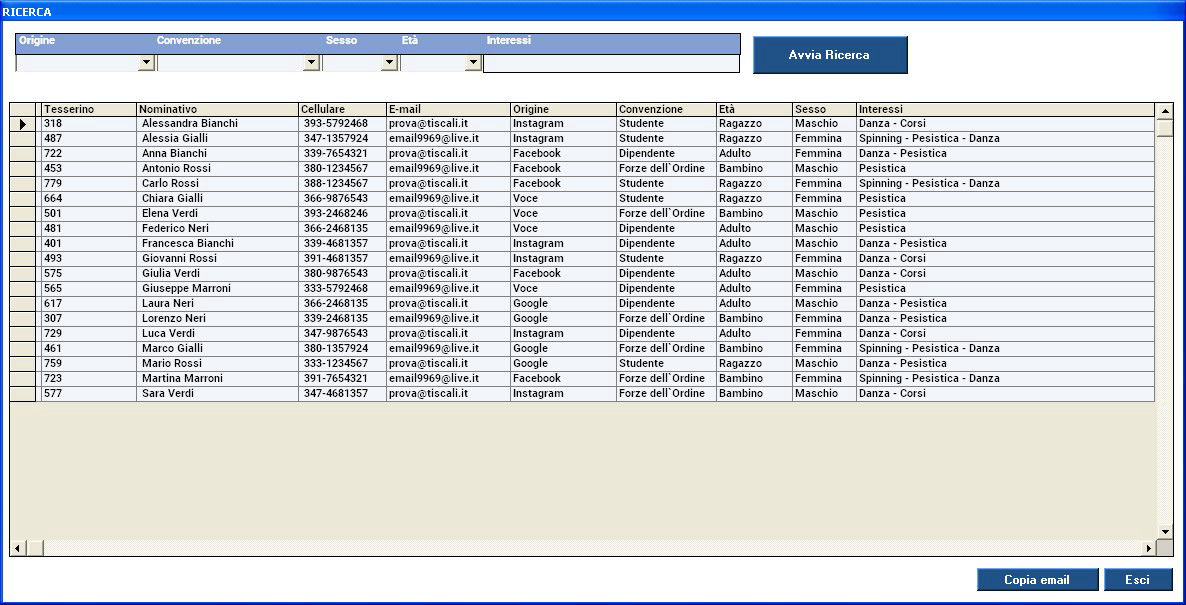Click the Esci button
The width and height of the screenshot is (1186, 605).
1137,580
